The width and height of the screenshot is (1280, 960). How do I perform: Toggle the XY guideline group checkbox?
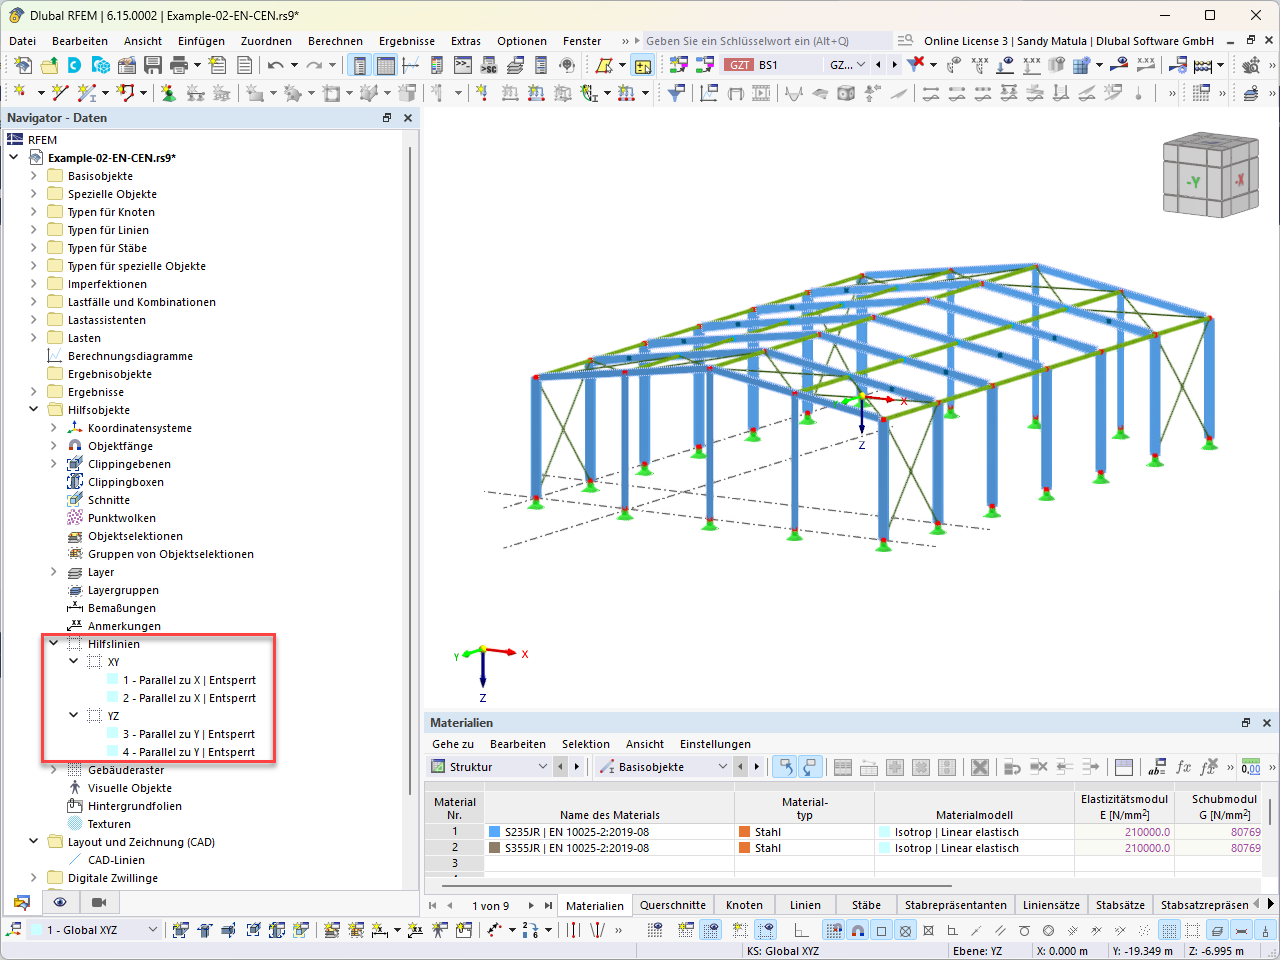tap(94, 662)
